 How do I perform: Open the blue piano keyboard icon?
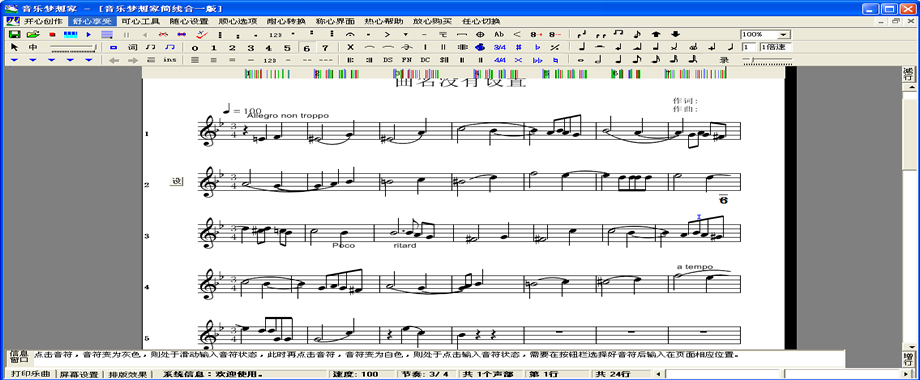pos(70,35)
